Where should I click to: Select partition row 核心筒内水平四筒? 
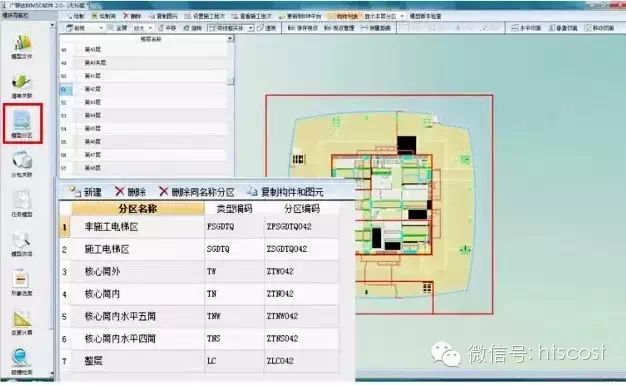point(199,339)
